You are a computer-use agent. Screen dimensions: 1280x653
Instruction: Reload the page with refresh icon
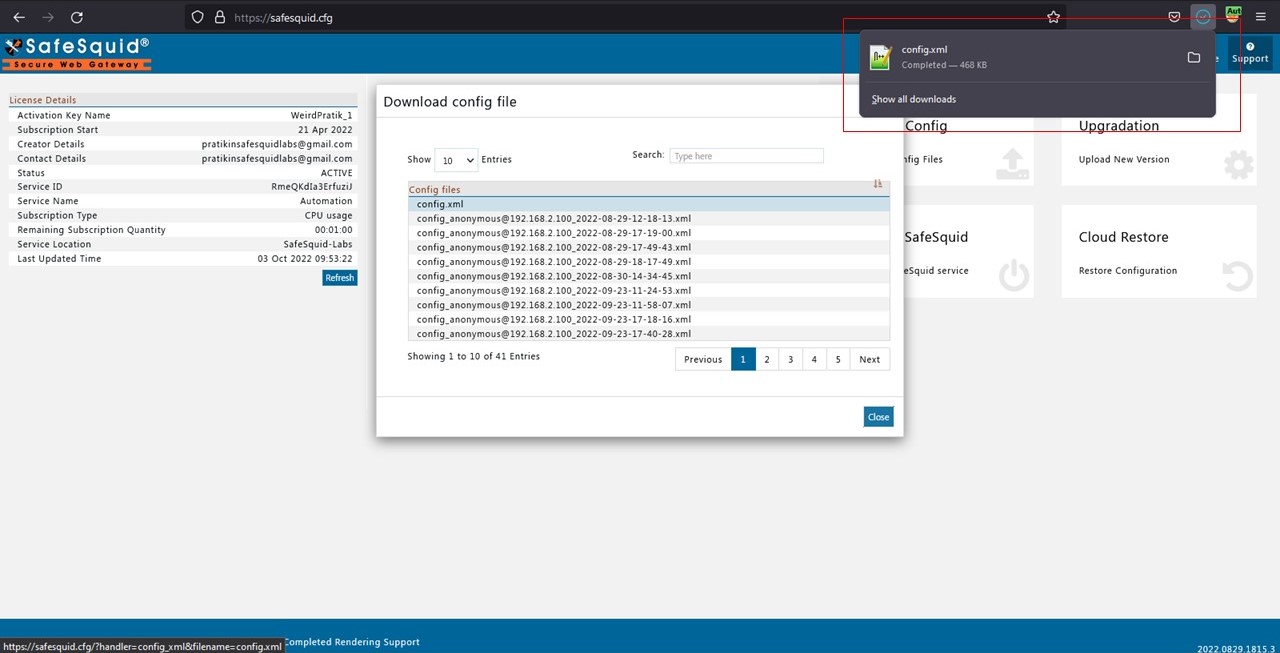[x=77, y=17]
